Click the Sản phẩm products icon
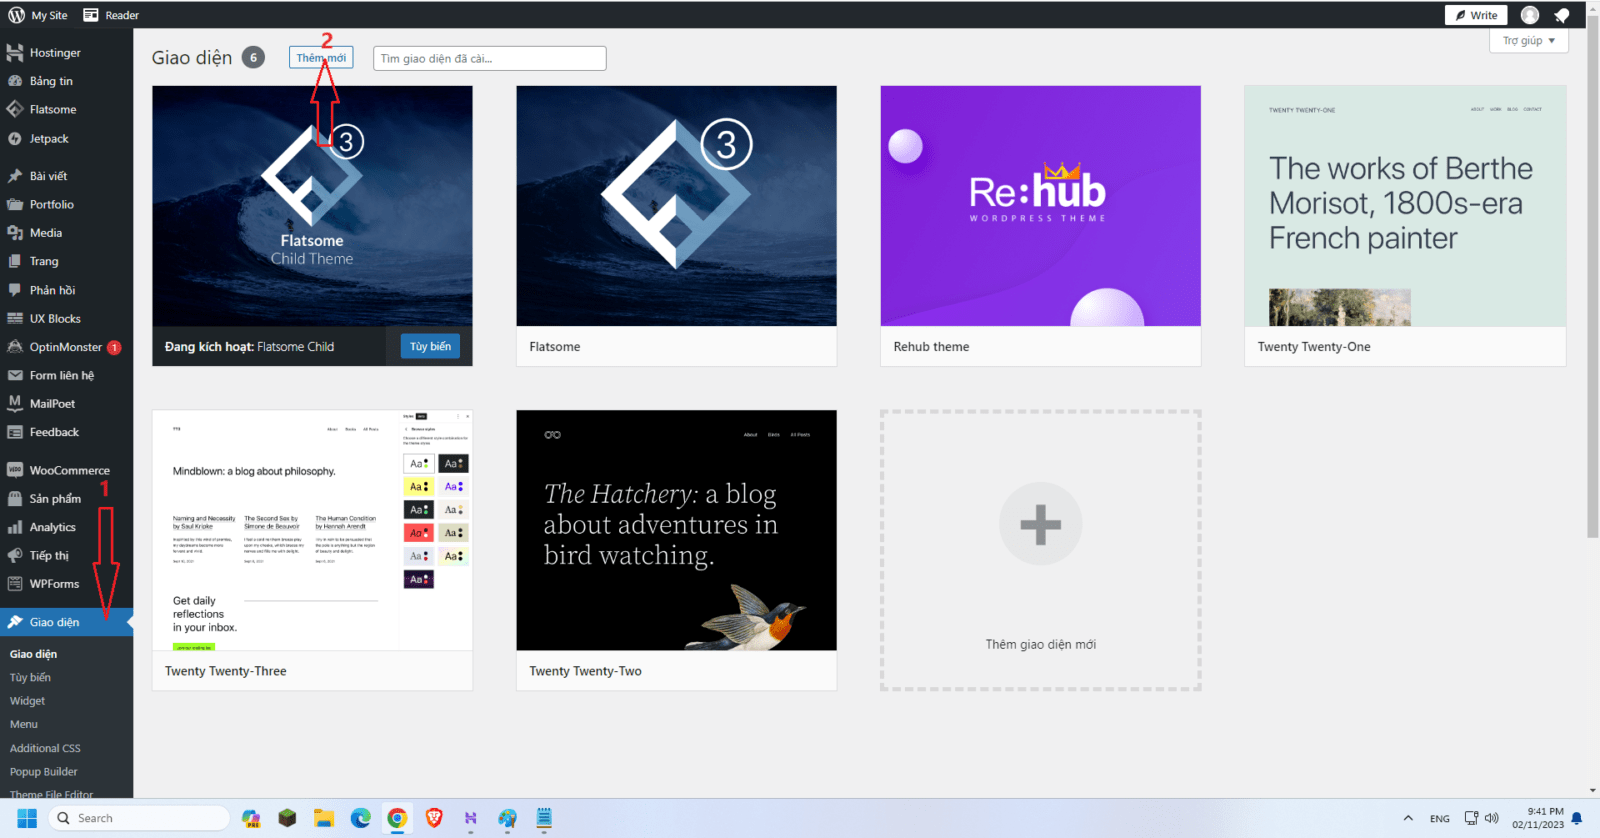Screen dimensions: 1600x838 [x=15, y=498]
